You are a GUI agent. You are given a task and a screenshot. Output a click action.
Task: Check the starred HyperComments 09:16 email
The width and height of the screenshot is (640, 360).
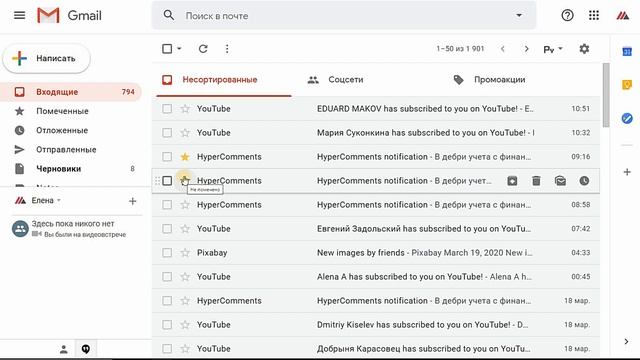click(x=167, y=157)
